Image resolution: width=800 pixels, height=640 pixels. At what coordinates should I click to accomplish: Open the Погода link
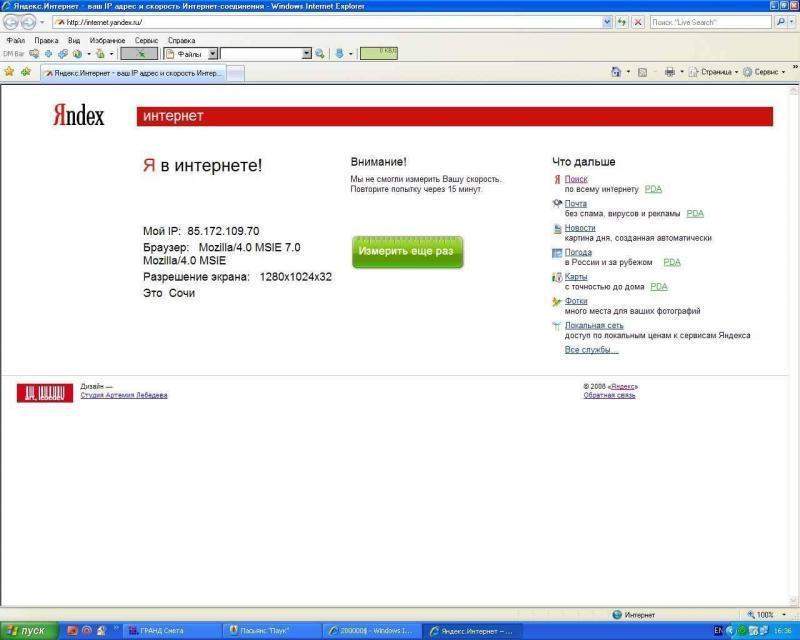[578, 252]
